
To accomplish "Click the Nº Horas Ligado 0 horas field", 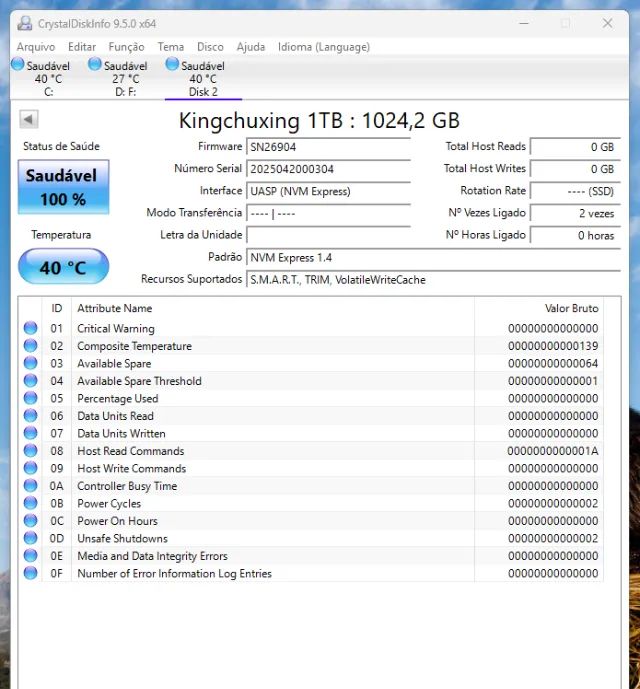I will tap(575, 235).
